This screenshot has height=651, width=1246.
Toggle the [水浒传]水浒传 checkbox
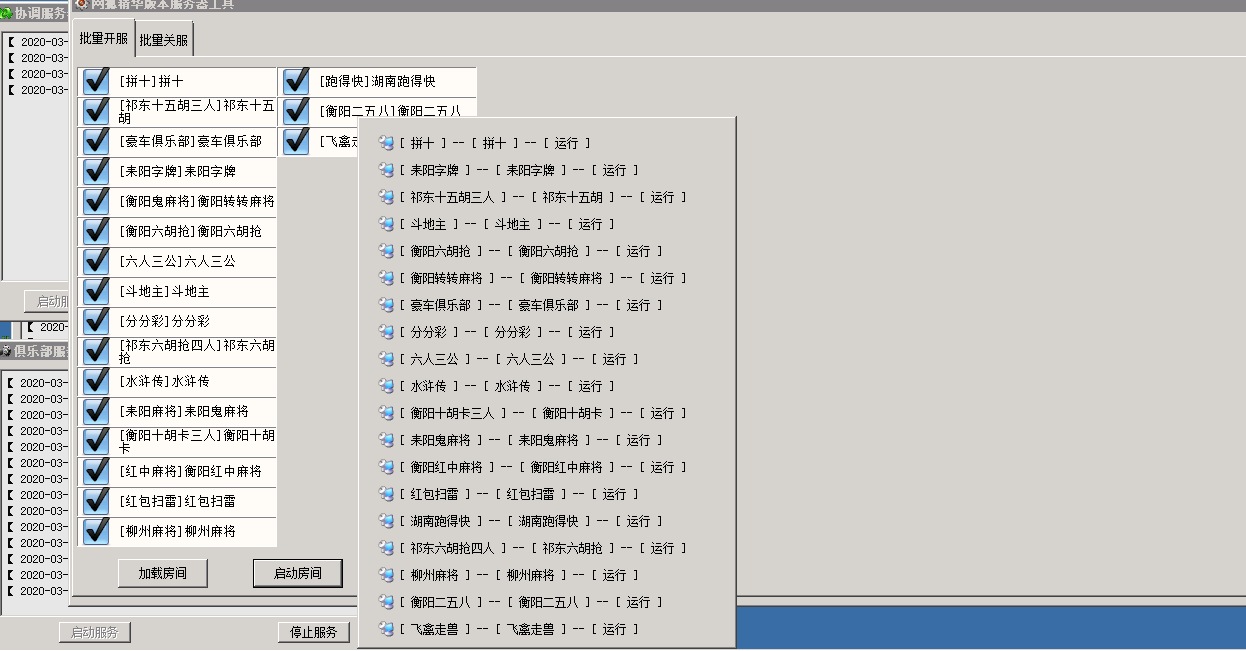(96, 382)
